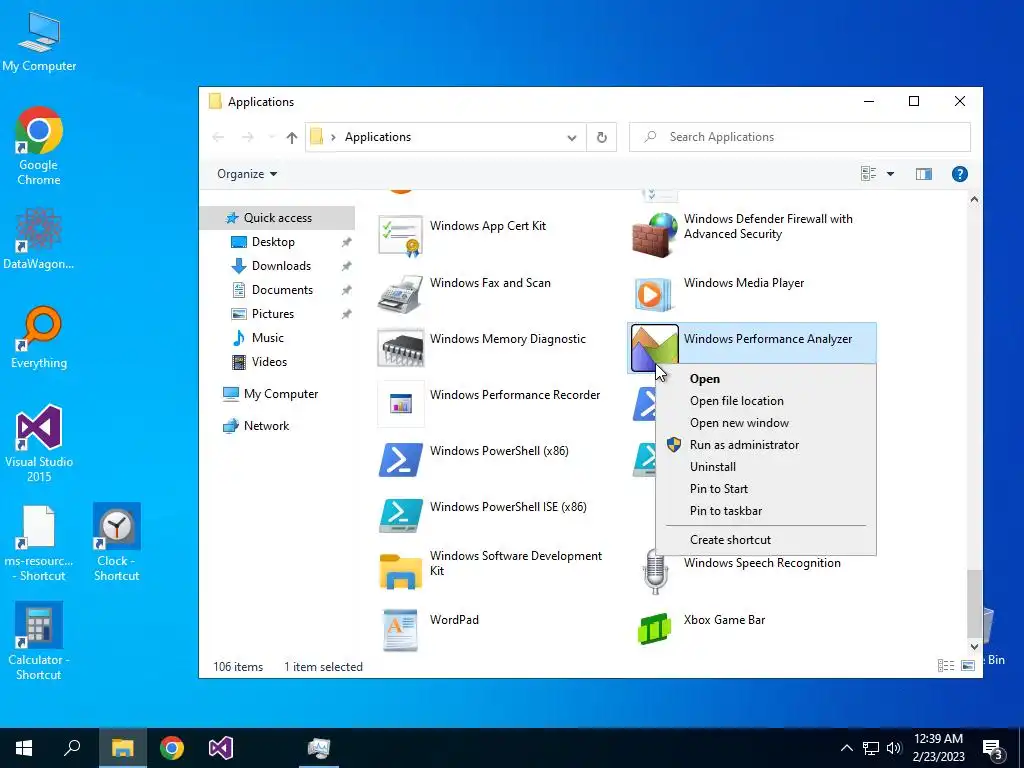Select My Computer in navigation pane
Image resolution: width=1024 pixels, height=768 pixels.
[x=281, y=394]
